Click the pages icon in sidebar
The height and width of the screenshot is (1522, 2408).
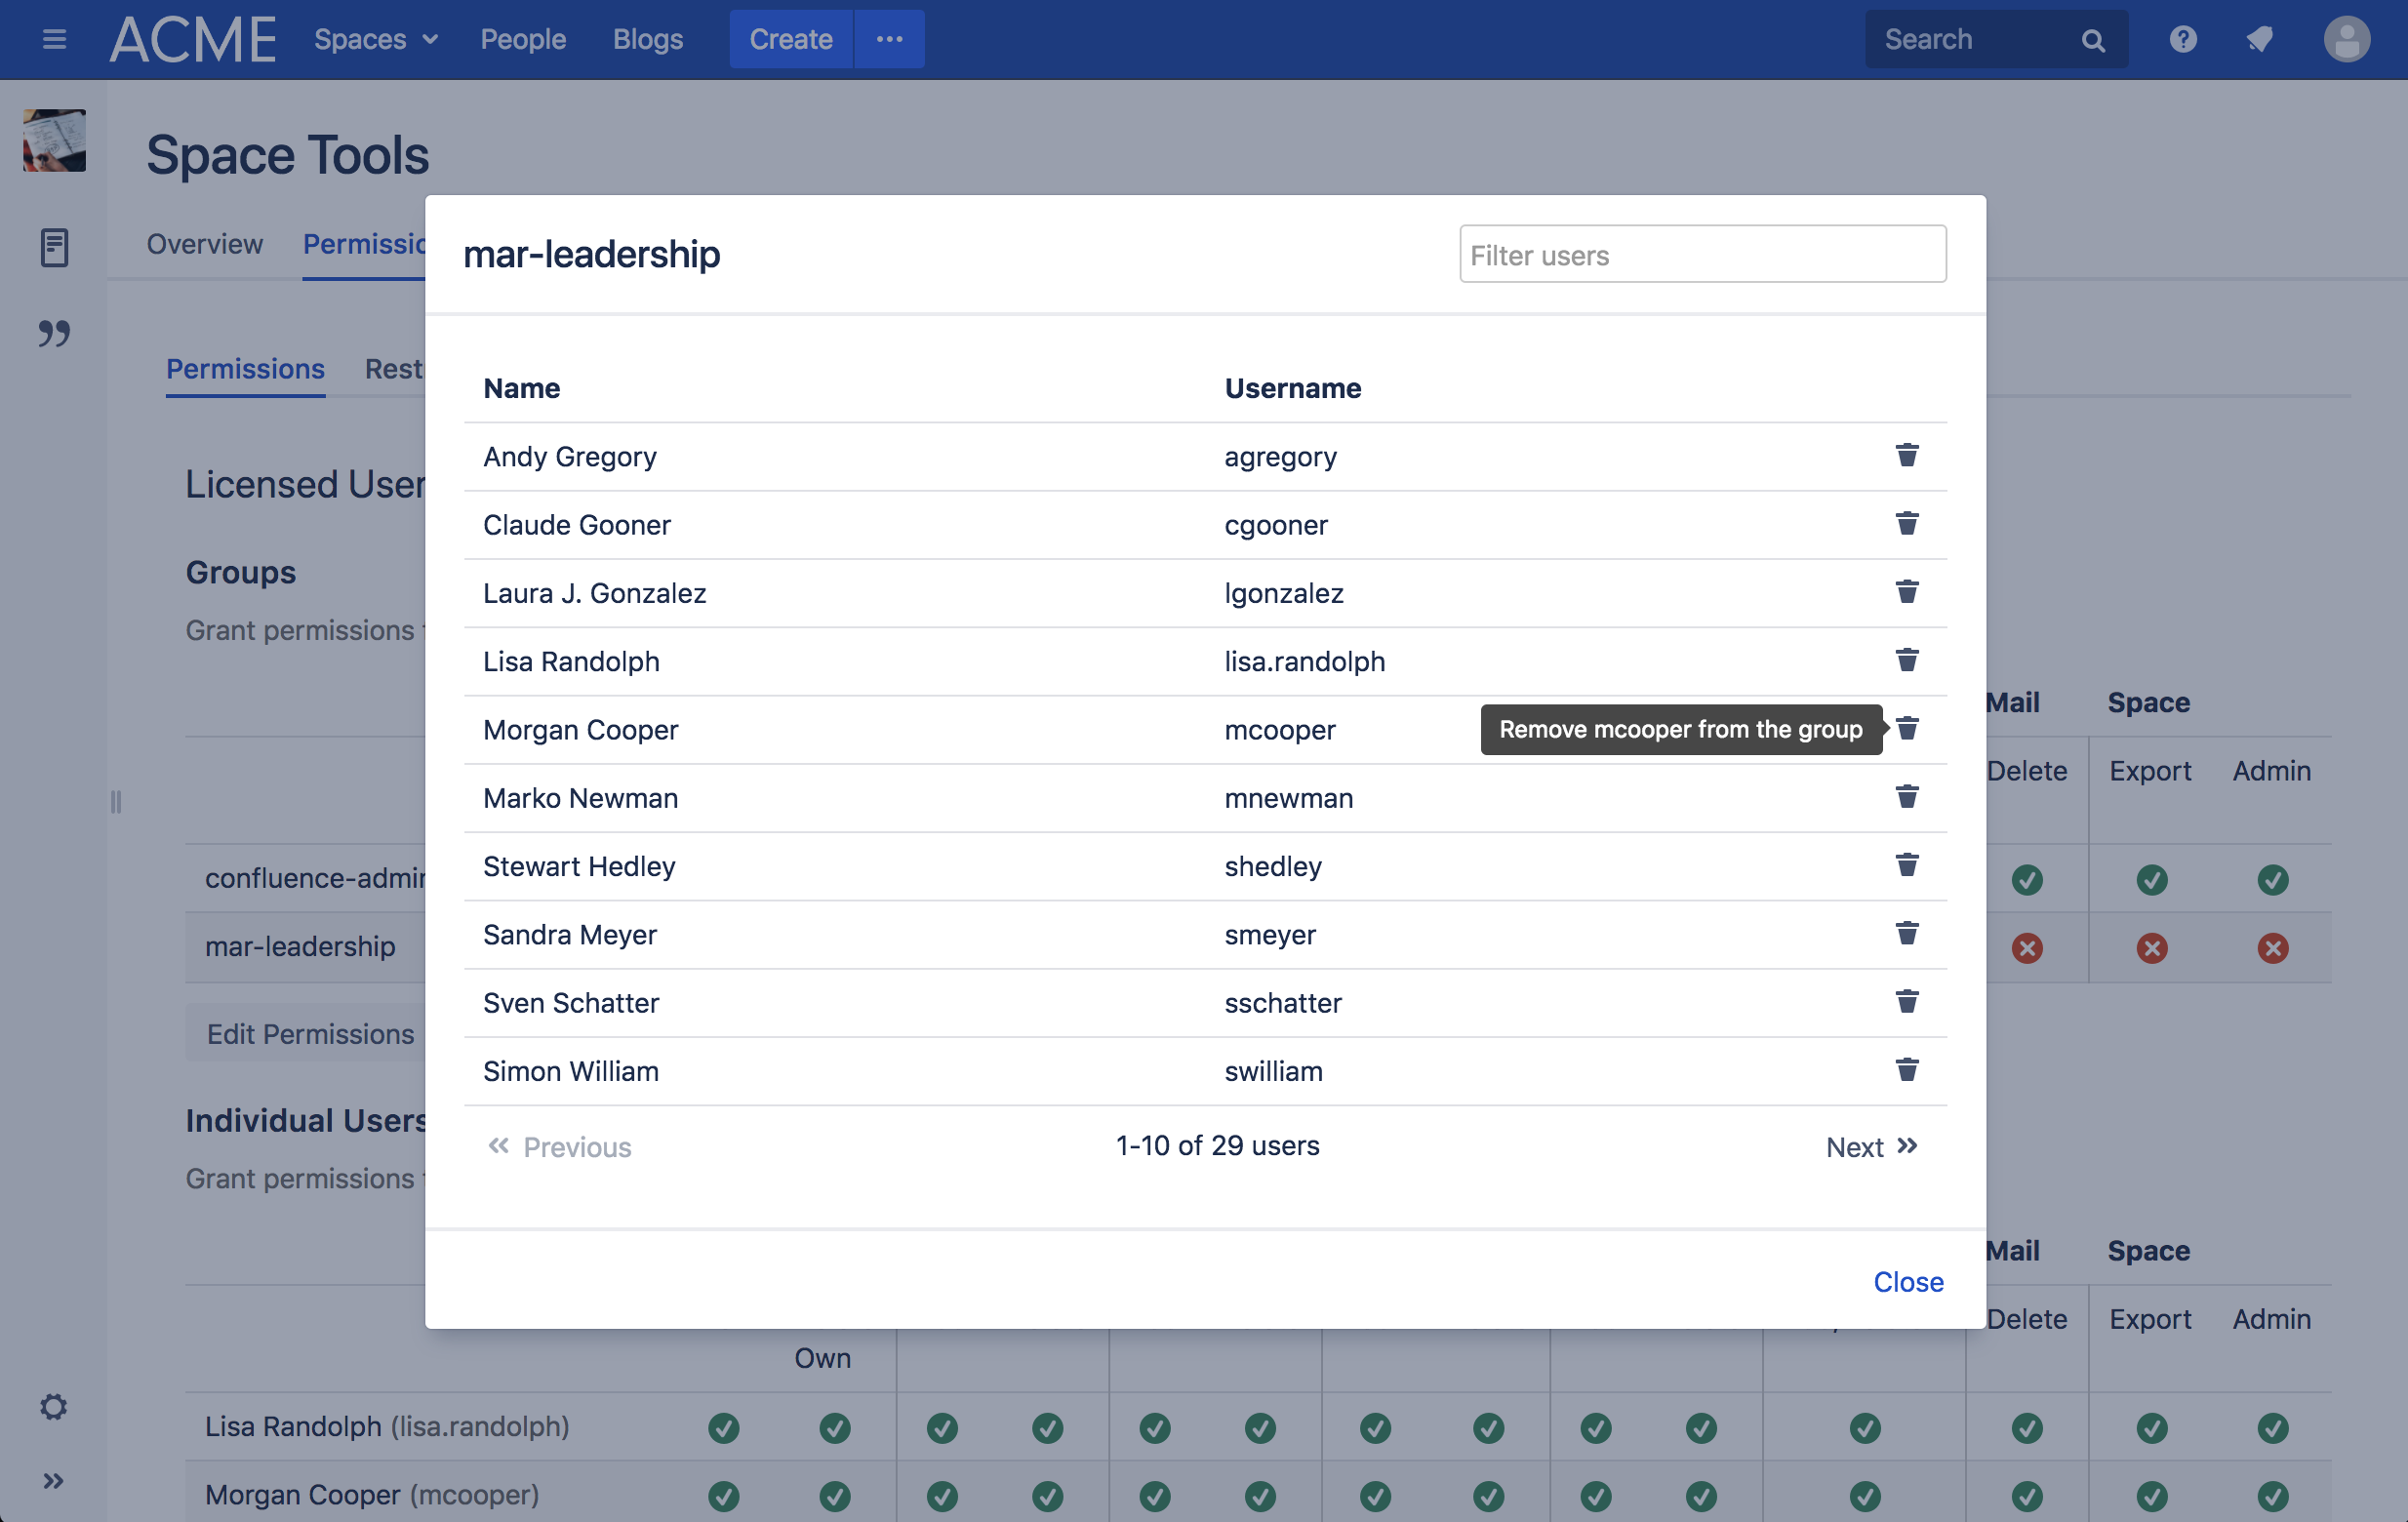[x=54, y=248]
